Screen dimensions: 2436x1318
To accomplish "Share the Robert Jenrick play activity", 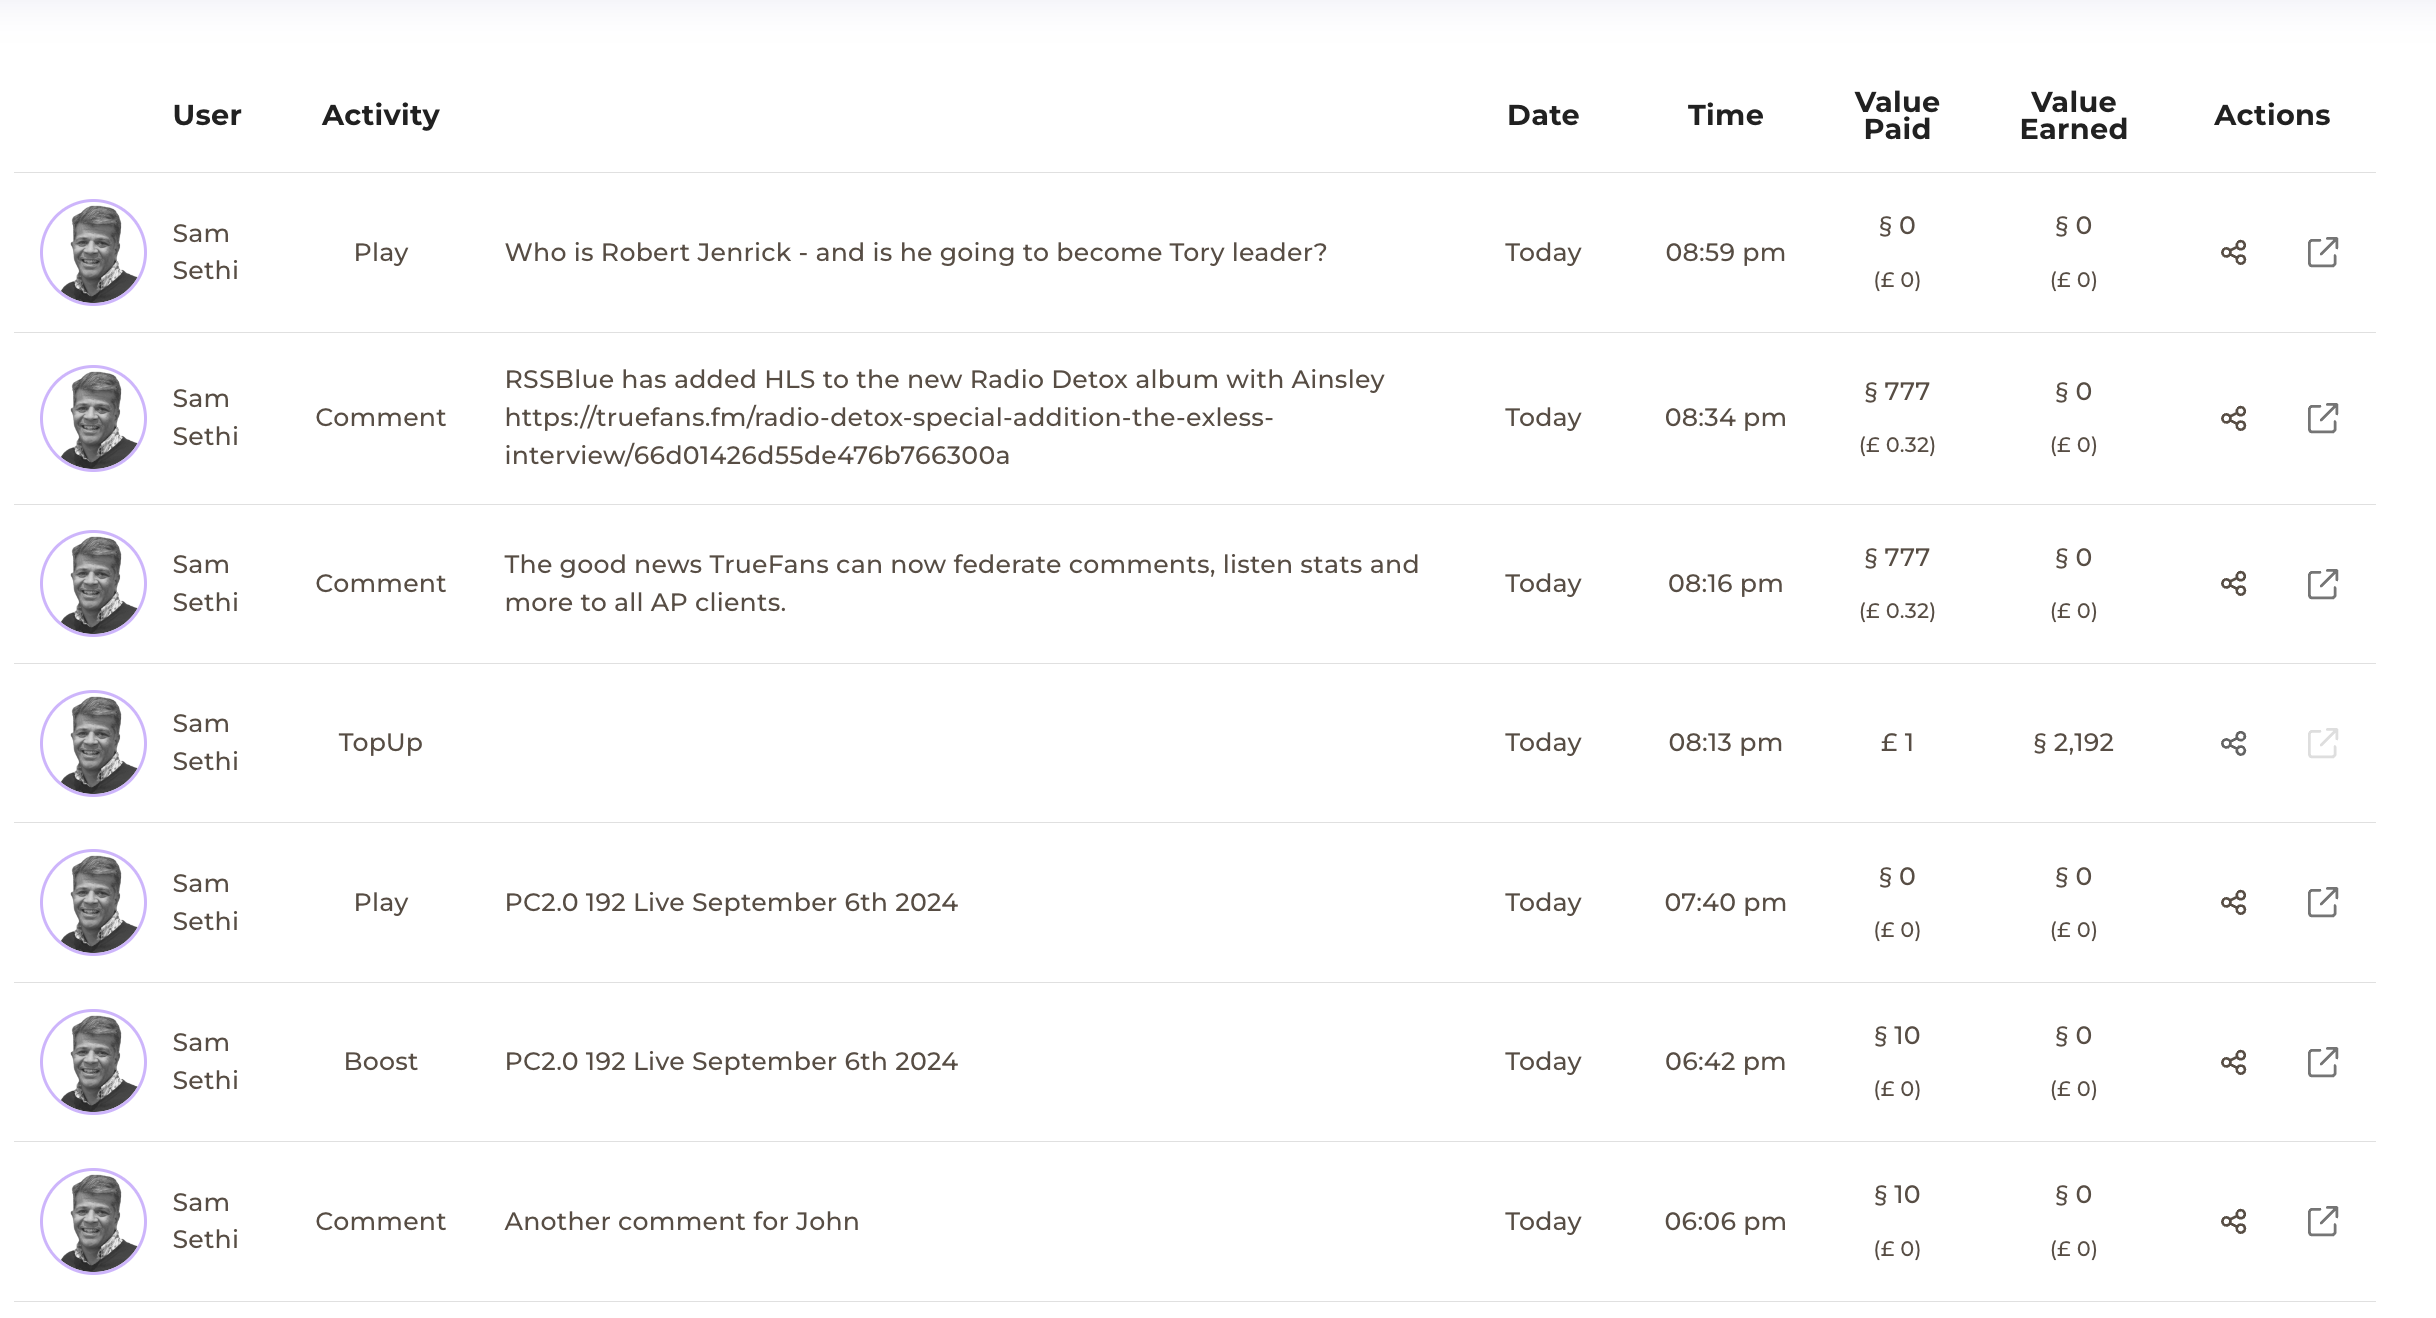I will click(2233, 253).
